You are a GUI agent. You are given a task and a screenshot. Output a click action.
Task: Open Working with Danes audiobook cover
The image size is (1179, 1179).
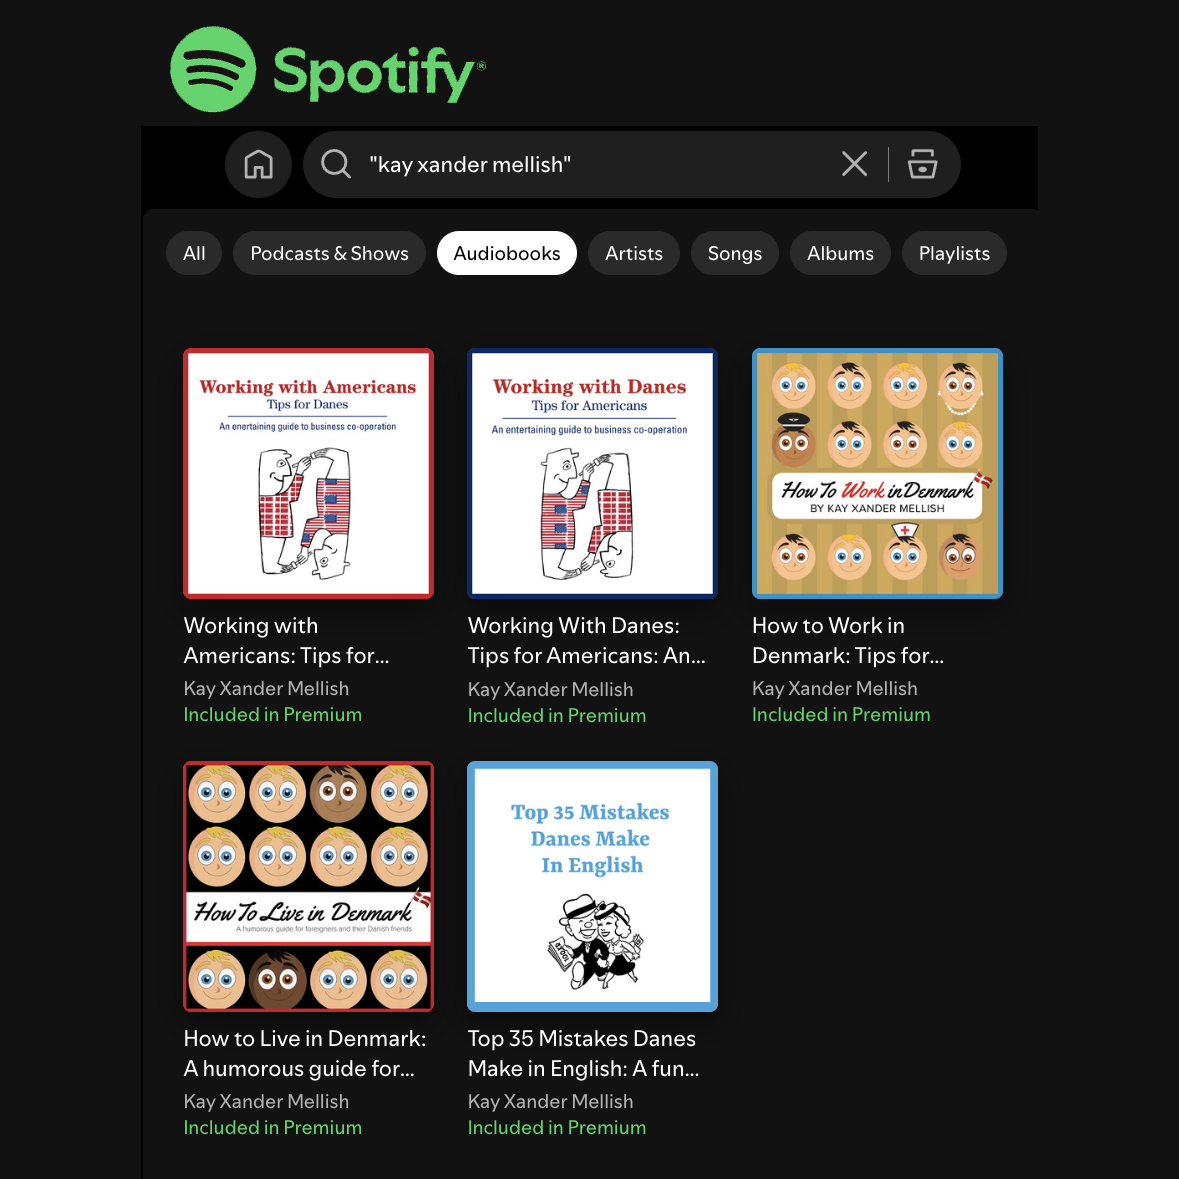click(593, 474)
